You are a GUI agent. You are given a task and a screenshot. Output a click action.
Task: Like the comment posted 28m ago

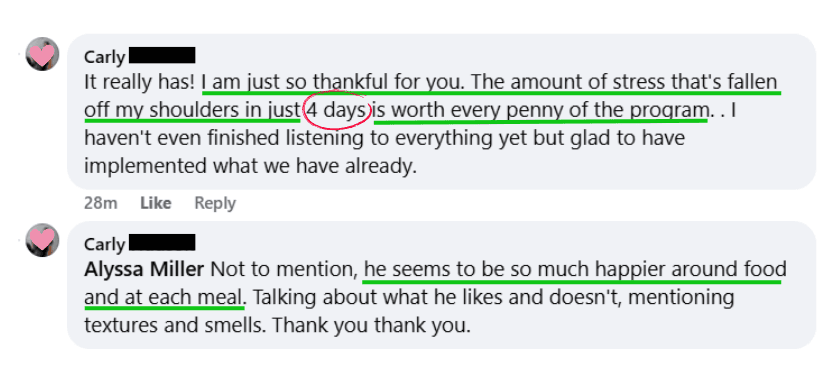tap(156, 203)
